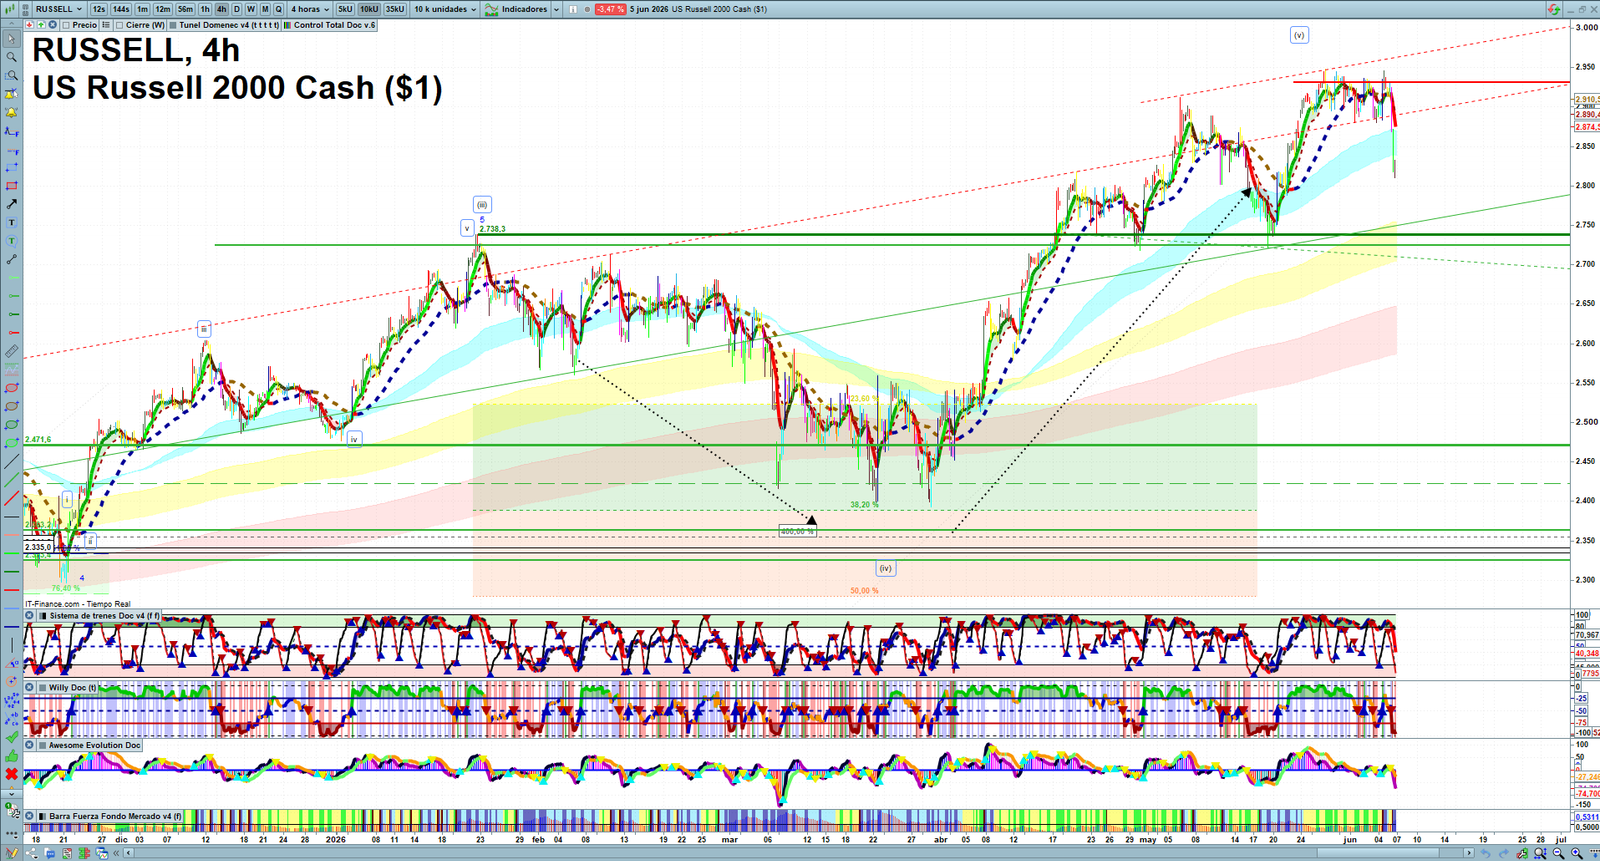Select the red X annotation tool
Viewport: 1600px width, 861px height.
[12, 774]
